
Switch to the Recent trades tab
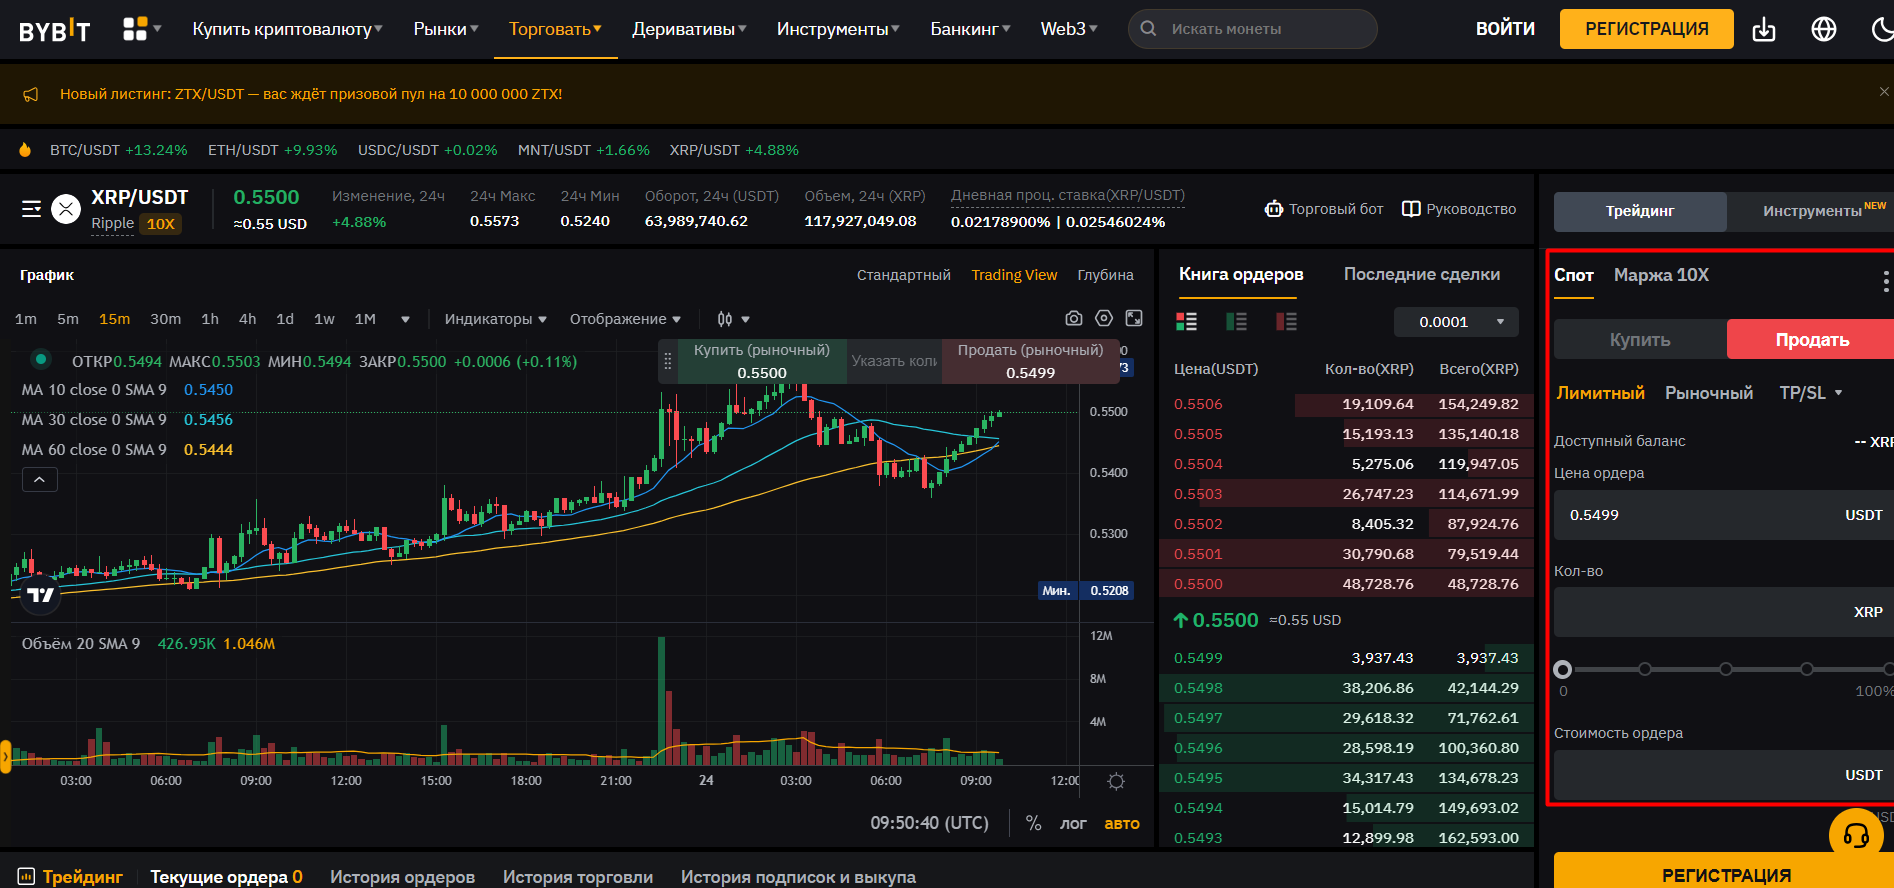pos(1421,274)
